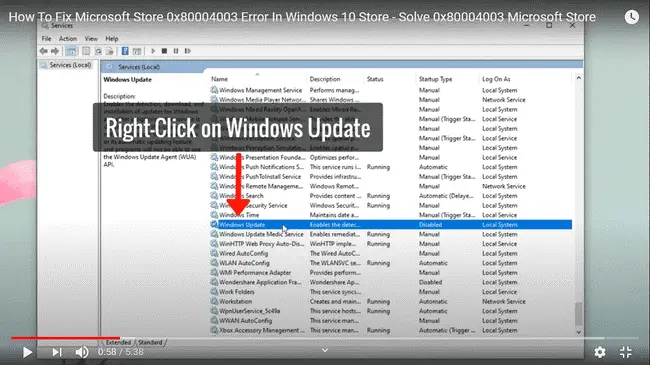The image size is (650, 365).
Task: Click the gear icon beside Work Folders
Action: 214,292
